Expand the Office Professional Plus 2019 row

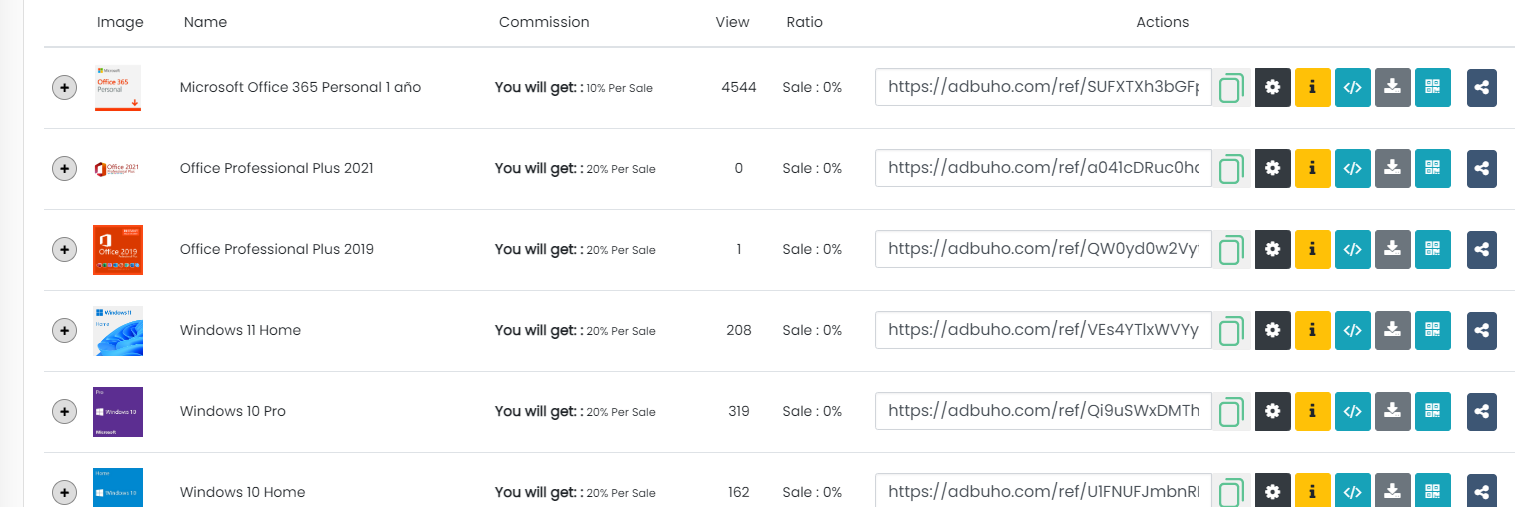(x=64, y=249)
